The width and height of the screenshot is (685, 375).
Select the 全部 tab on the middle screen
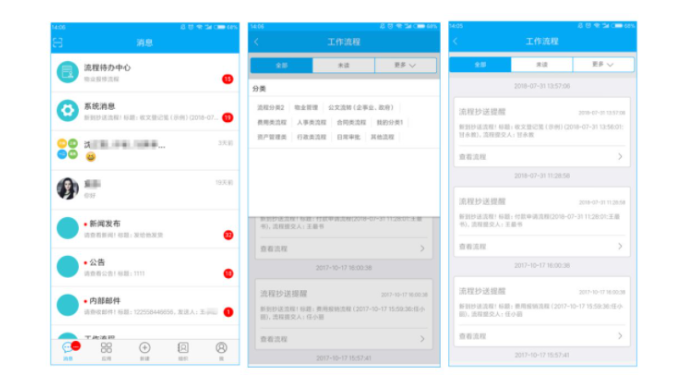(x=282, y=65)
